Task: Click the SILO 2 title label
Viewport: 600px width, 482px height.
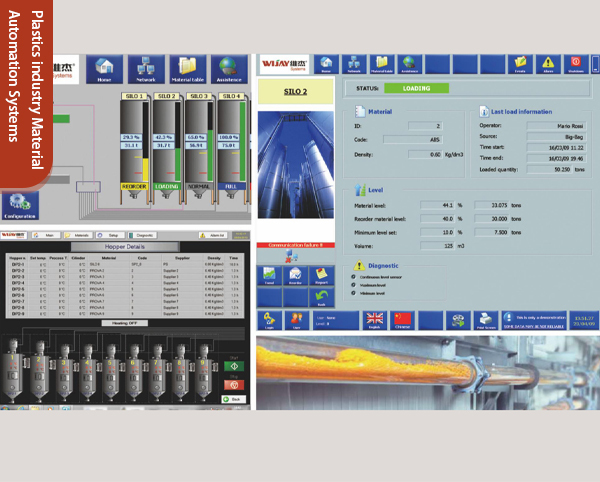Action: [x=295, y=91]
